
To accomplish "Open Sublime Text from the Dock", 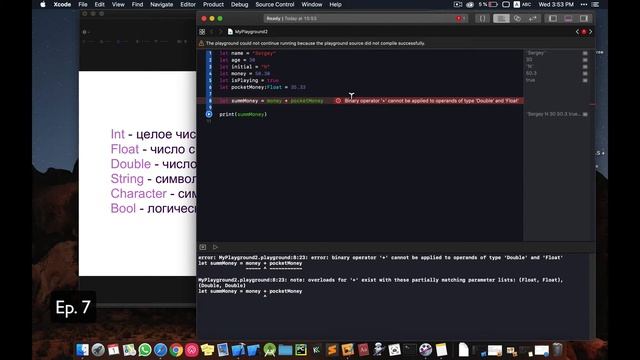I will tap(332, 350).
